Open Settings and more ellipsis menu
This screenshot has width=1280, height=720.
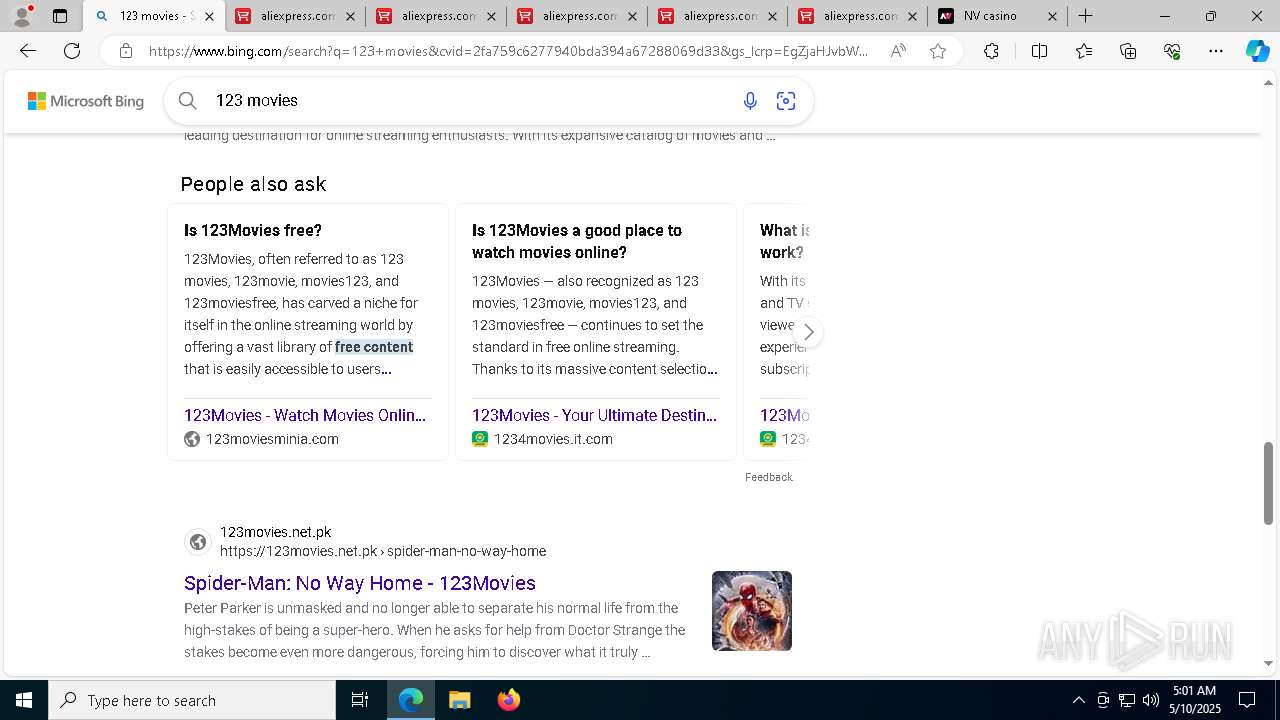[1216, 51]
